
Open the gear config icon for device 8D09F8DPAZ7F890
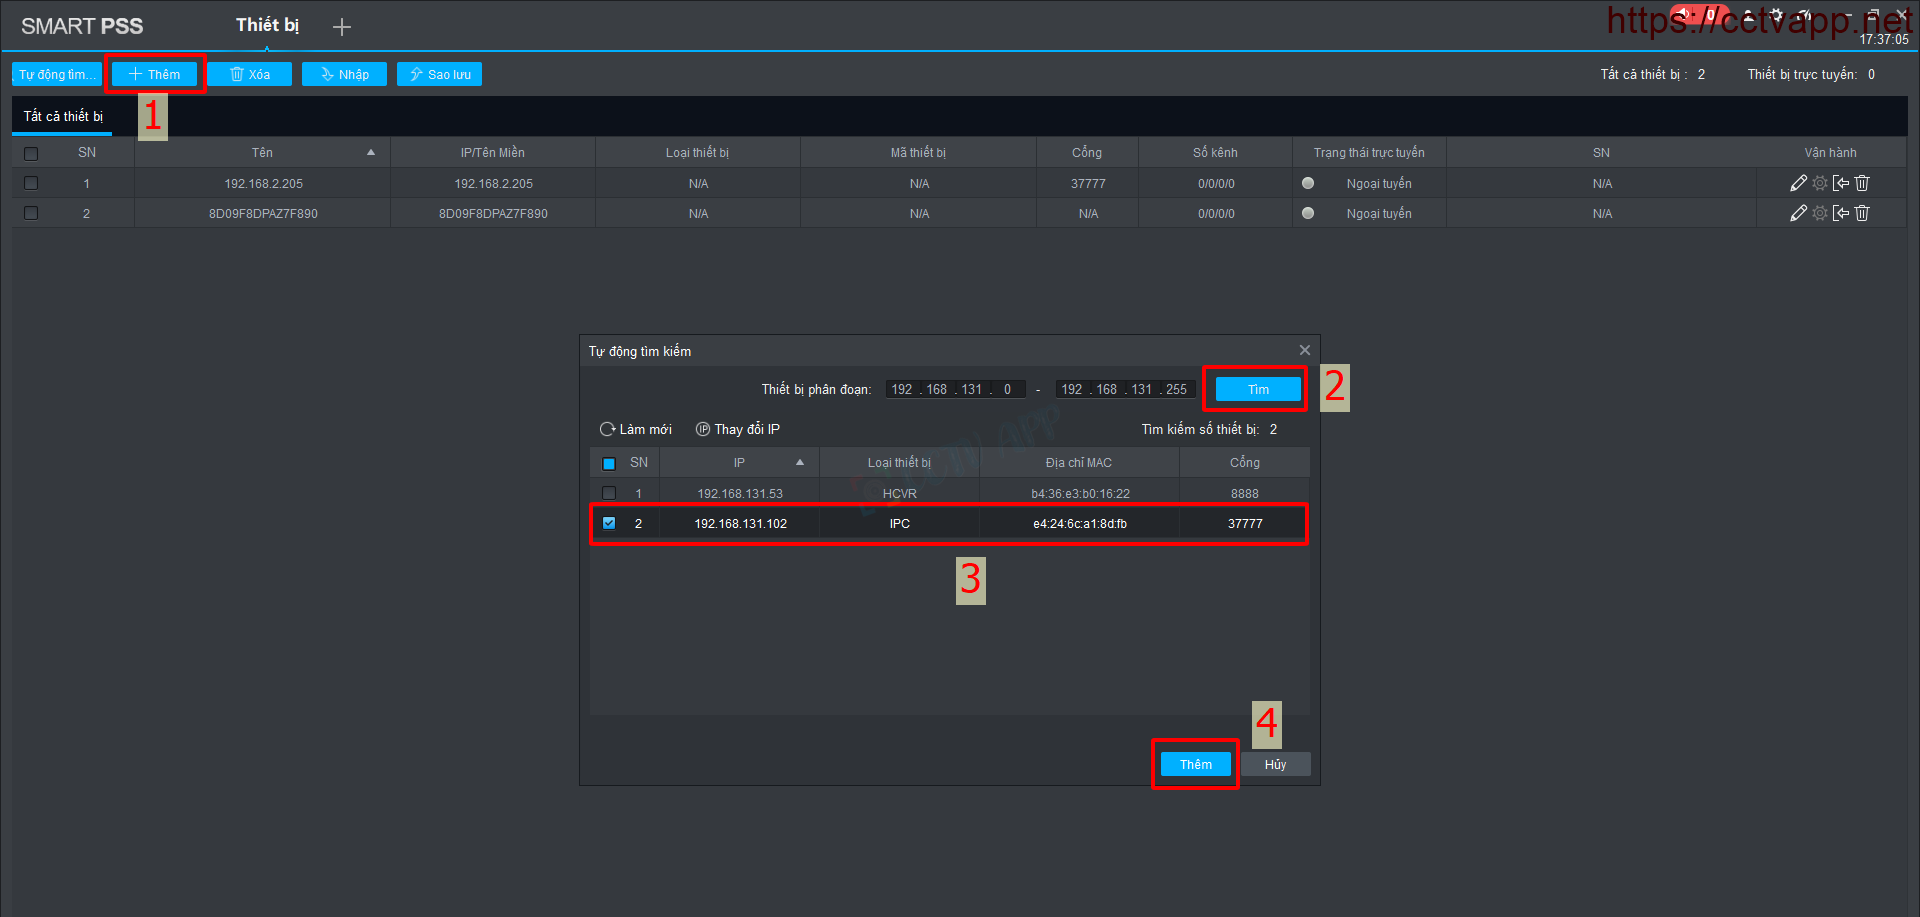pyautogui.click(x=1820, y=213)
